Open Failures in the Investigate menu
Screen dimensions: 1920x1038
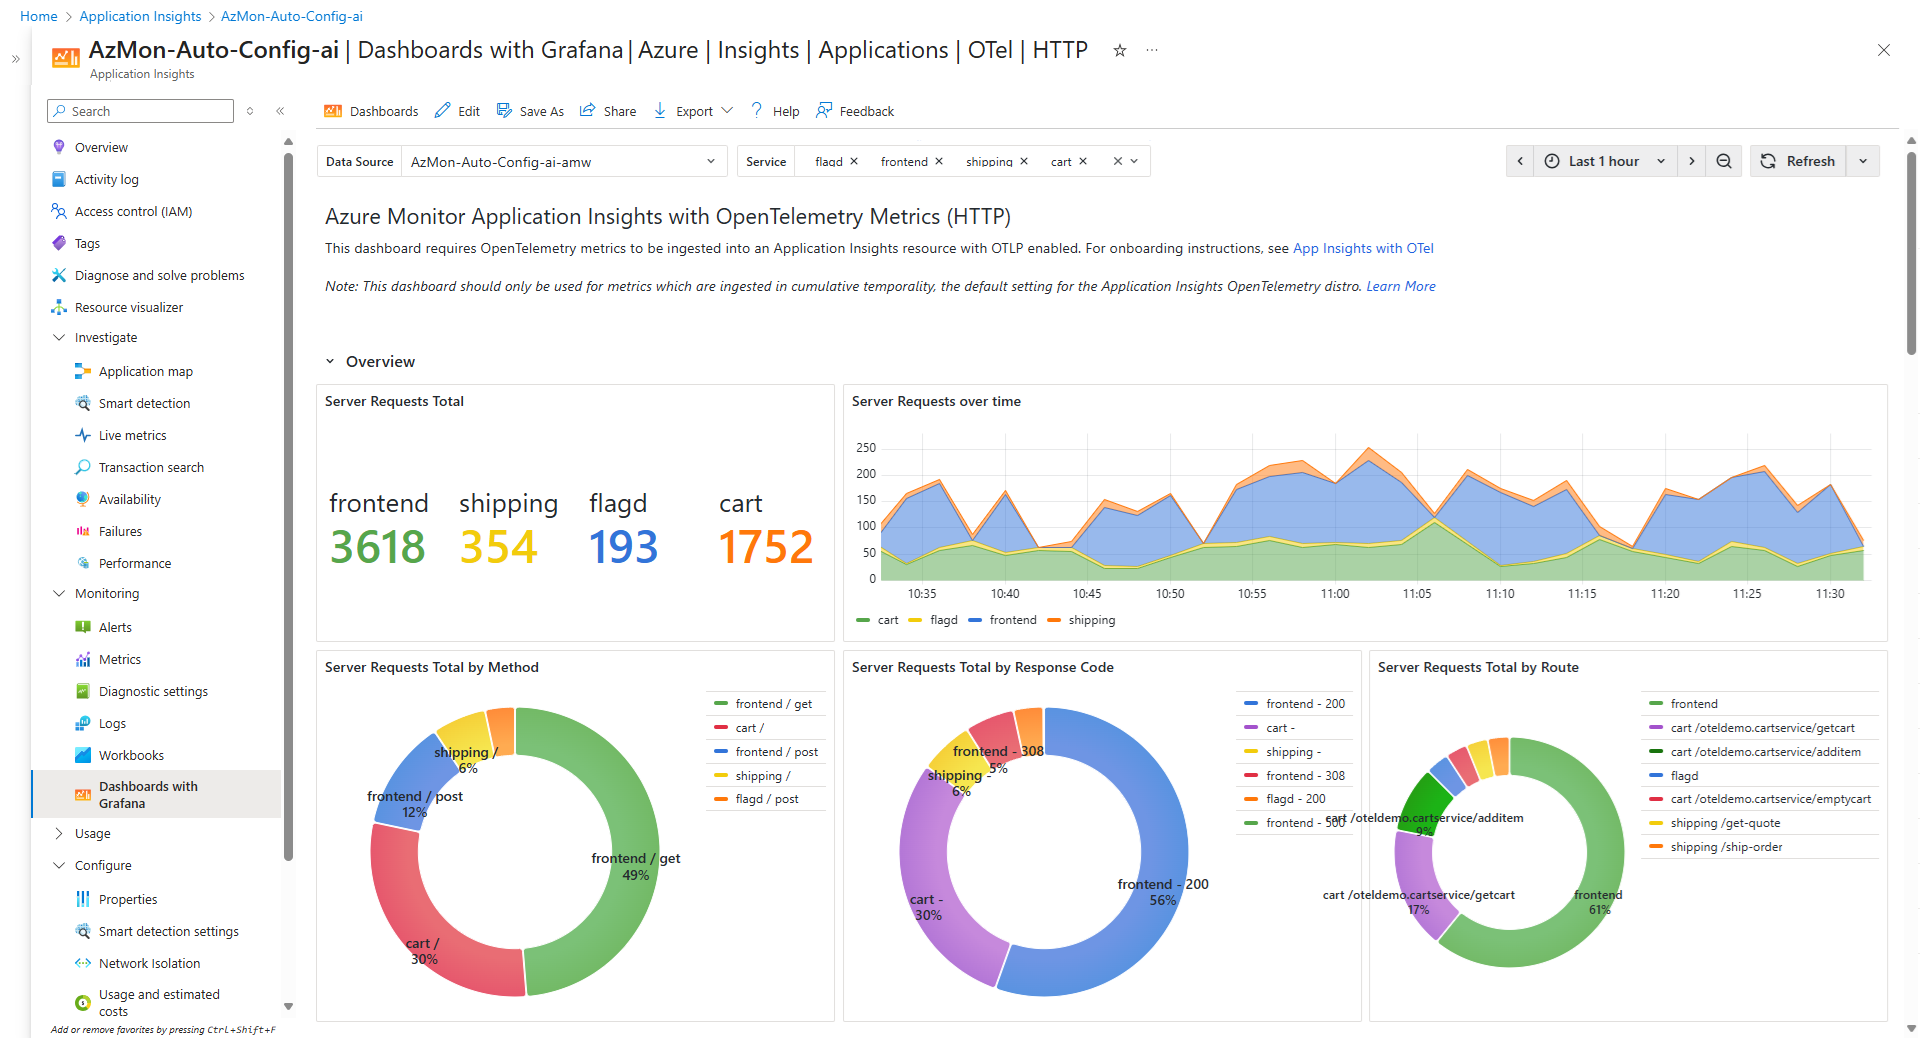[x=120, y=531]
